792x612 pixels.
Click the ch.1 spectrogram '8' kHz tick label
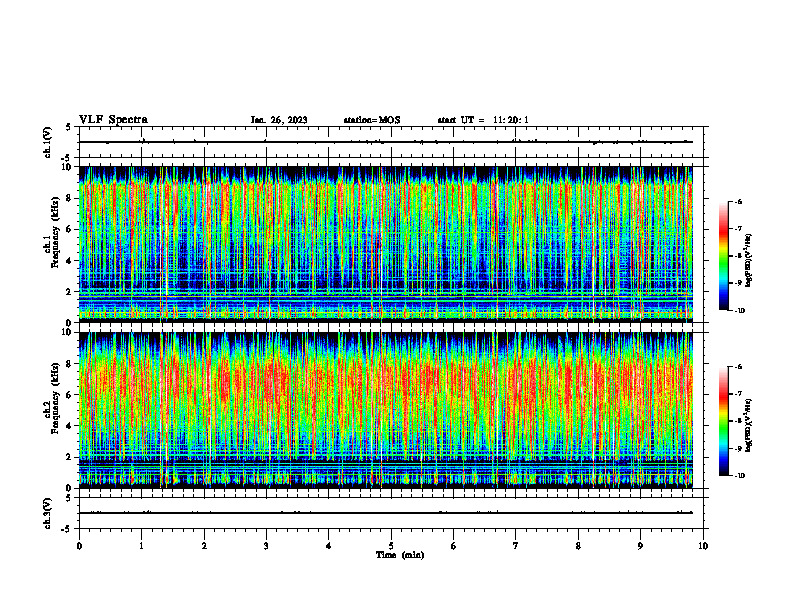point(69,198)
